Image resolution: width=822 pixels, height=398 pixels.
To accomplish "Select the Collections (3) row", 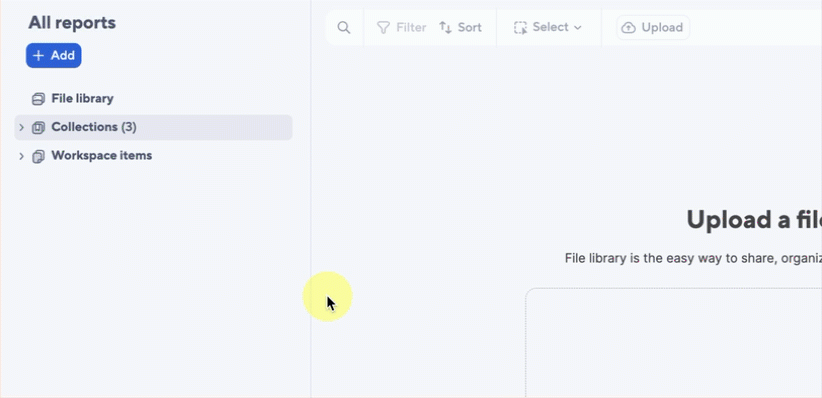I will click(153, 127).
